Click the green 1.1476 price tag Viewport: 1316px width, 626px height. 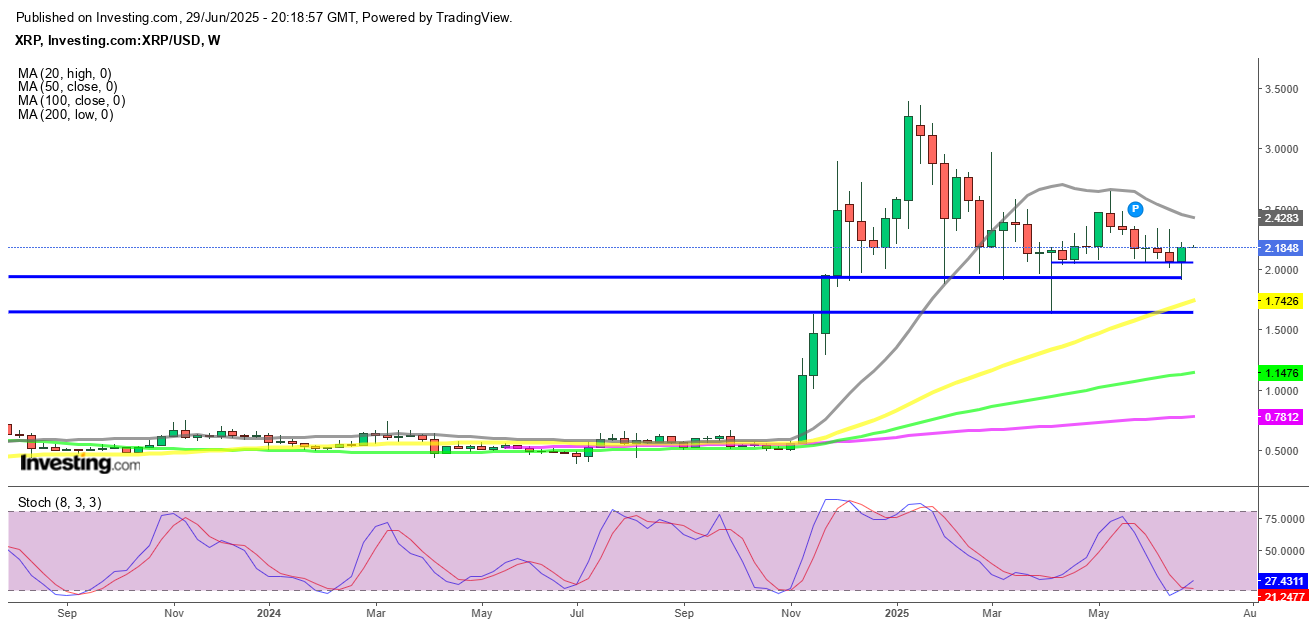click(1284, 373)
